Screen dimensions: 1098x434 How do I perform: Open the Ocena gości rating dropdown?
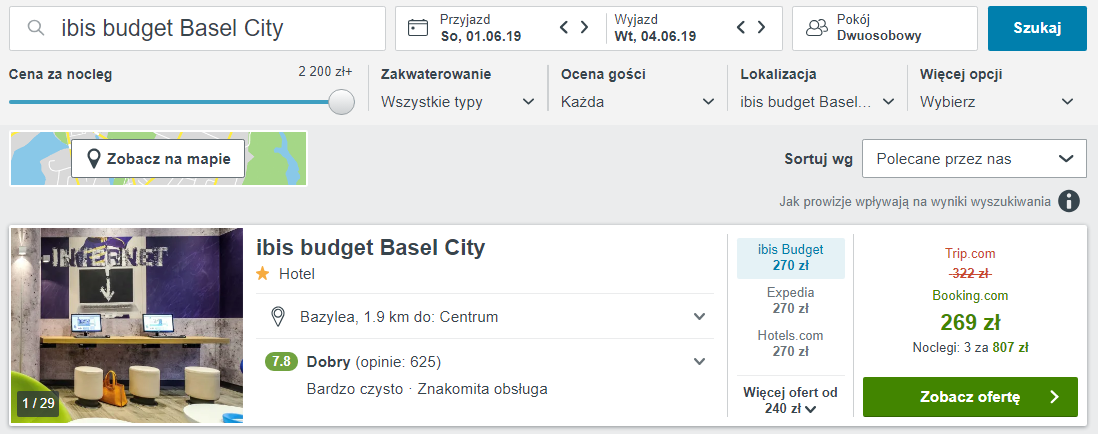pos(637,102)
